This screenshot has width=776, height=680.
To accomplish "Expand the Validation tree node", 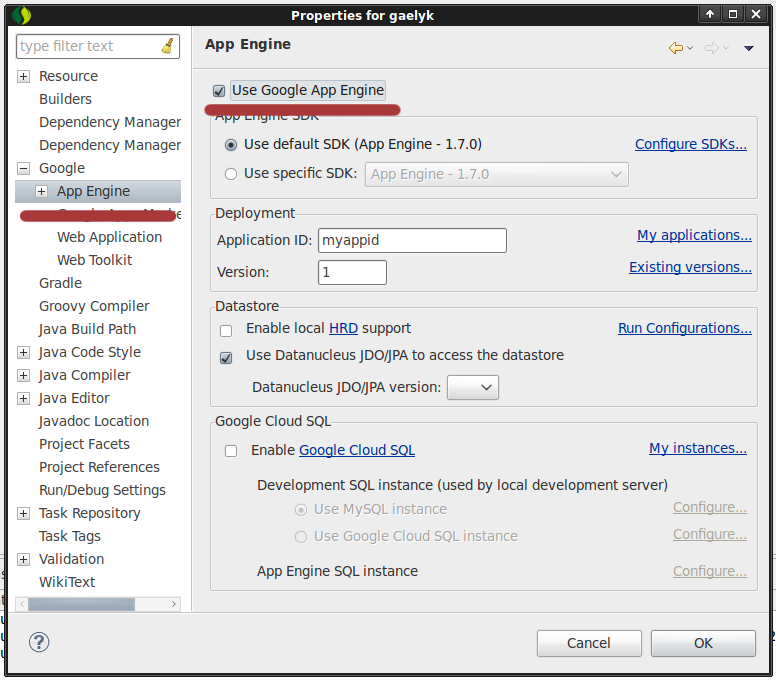I will [x=23, y=559].
